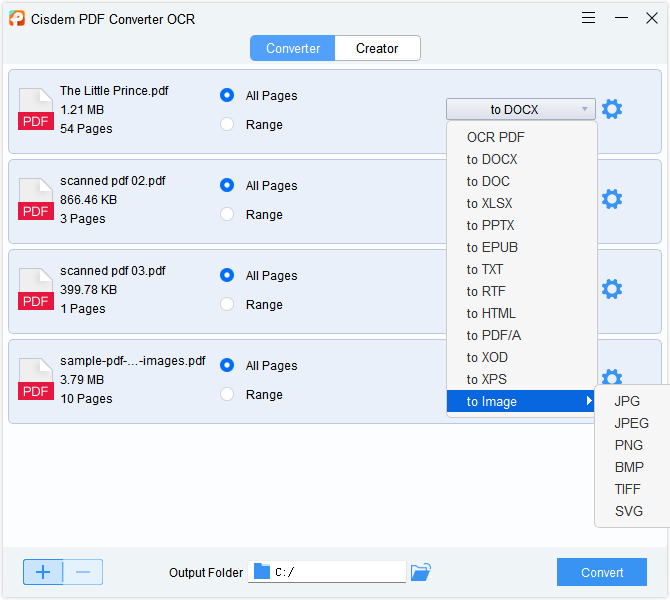The height and width of the screenshot is (600, 670).
Task: Choose 'to EPUB' output format
Action: (x=521, y=247)
